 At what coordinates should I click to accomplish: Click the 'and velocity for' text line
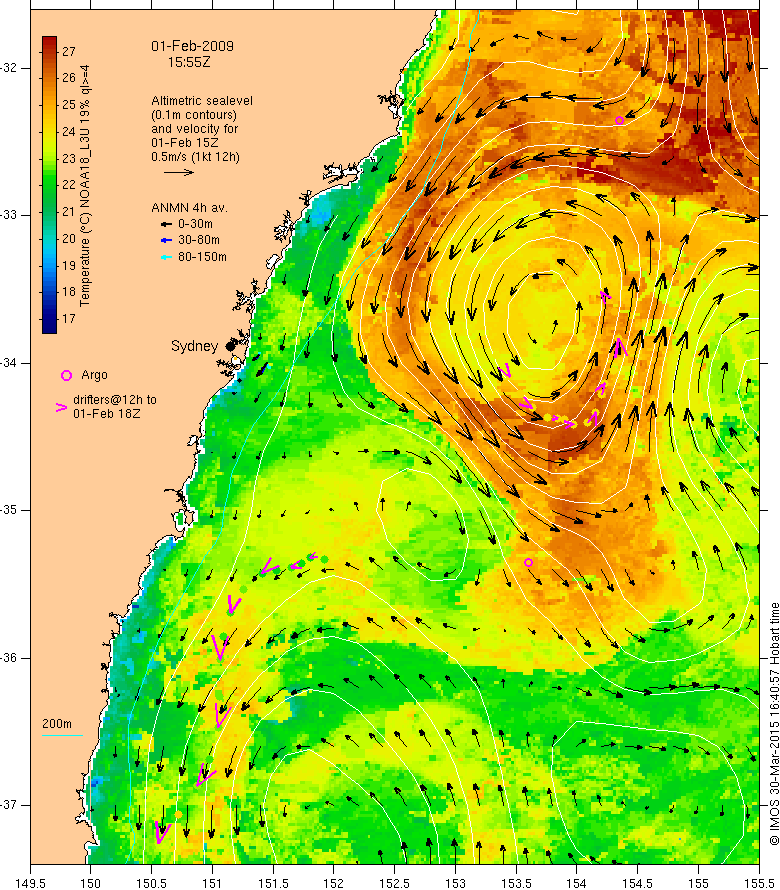[x=195, y=129]
